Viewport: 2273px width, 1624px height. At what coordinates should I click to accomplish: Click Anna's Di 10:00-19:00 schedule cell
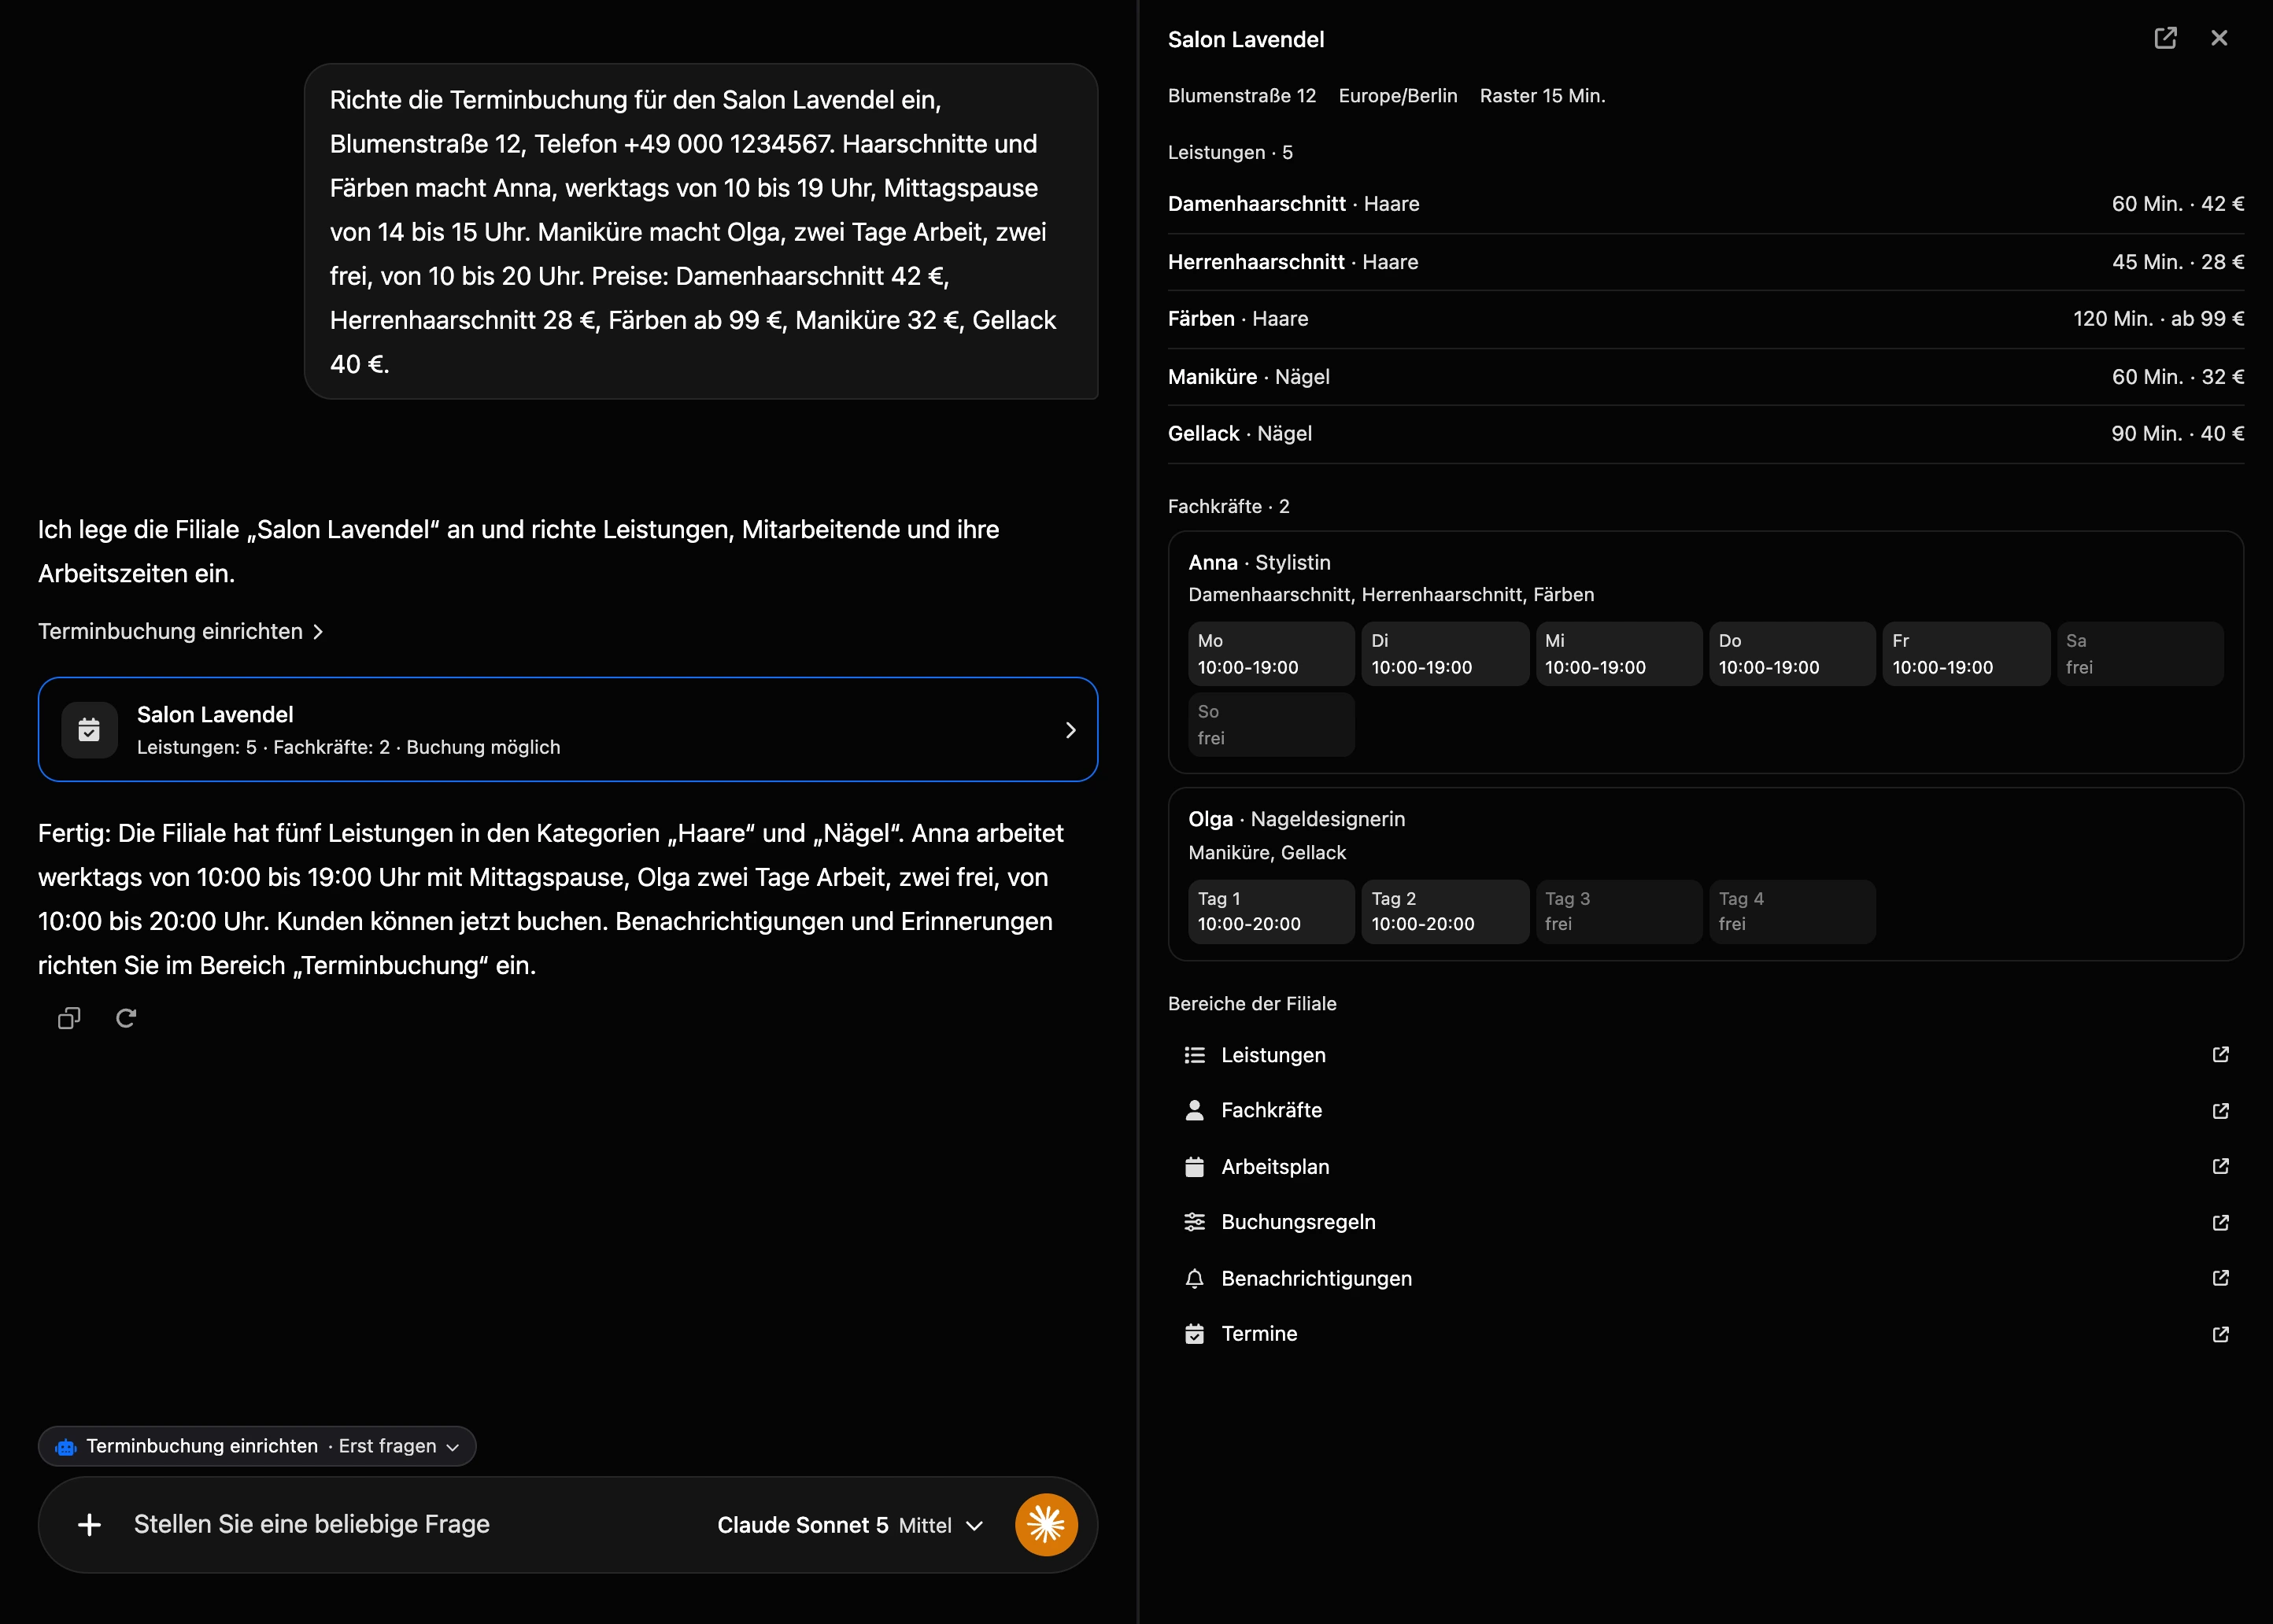click(1445, 654)
